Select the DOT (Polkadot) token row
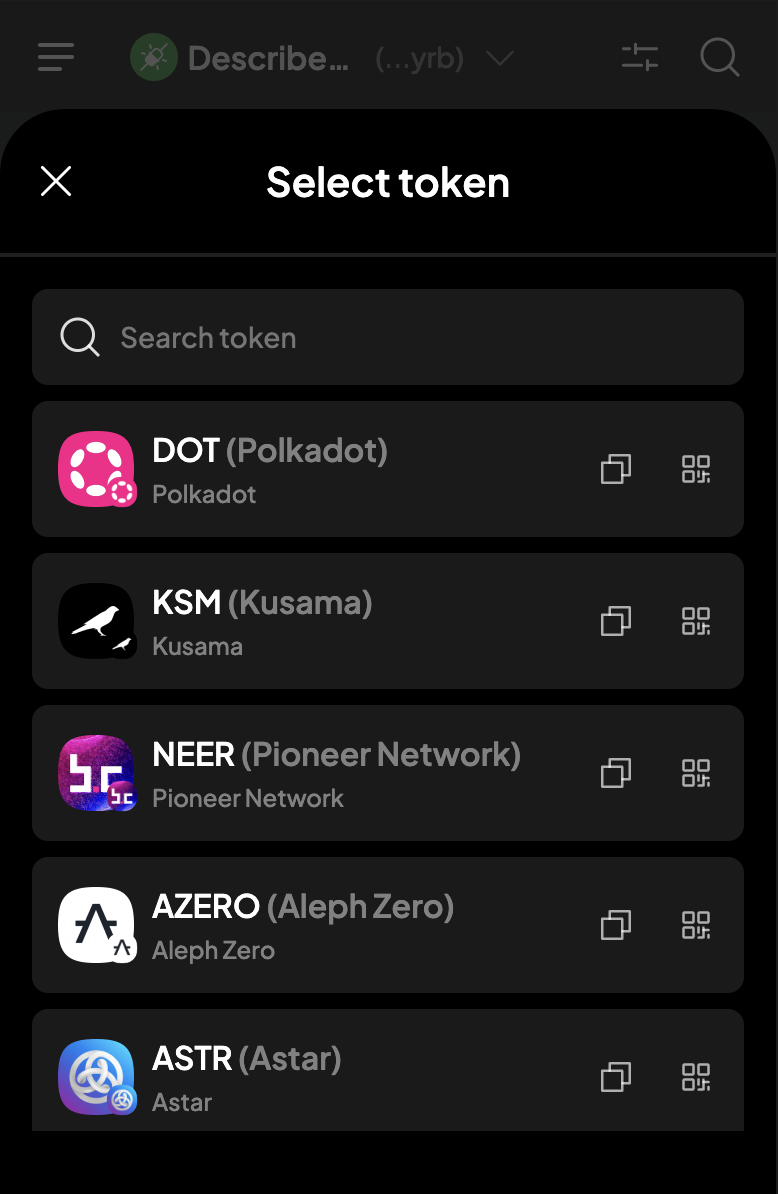 (387, 469)
